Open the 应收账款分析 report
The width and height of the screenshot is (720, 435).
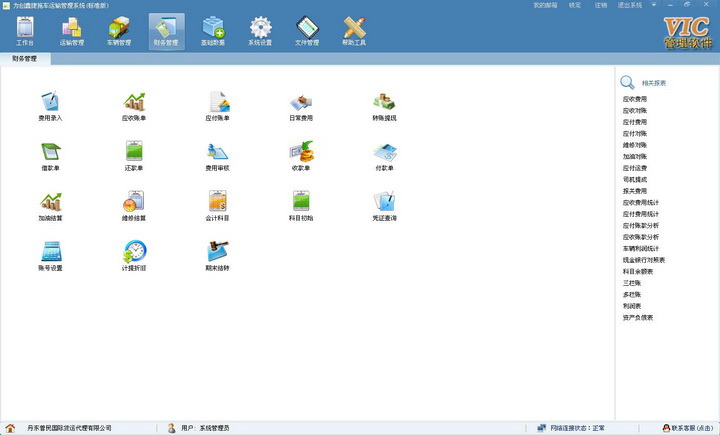click(641, 237)
